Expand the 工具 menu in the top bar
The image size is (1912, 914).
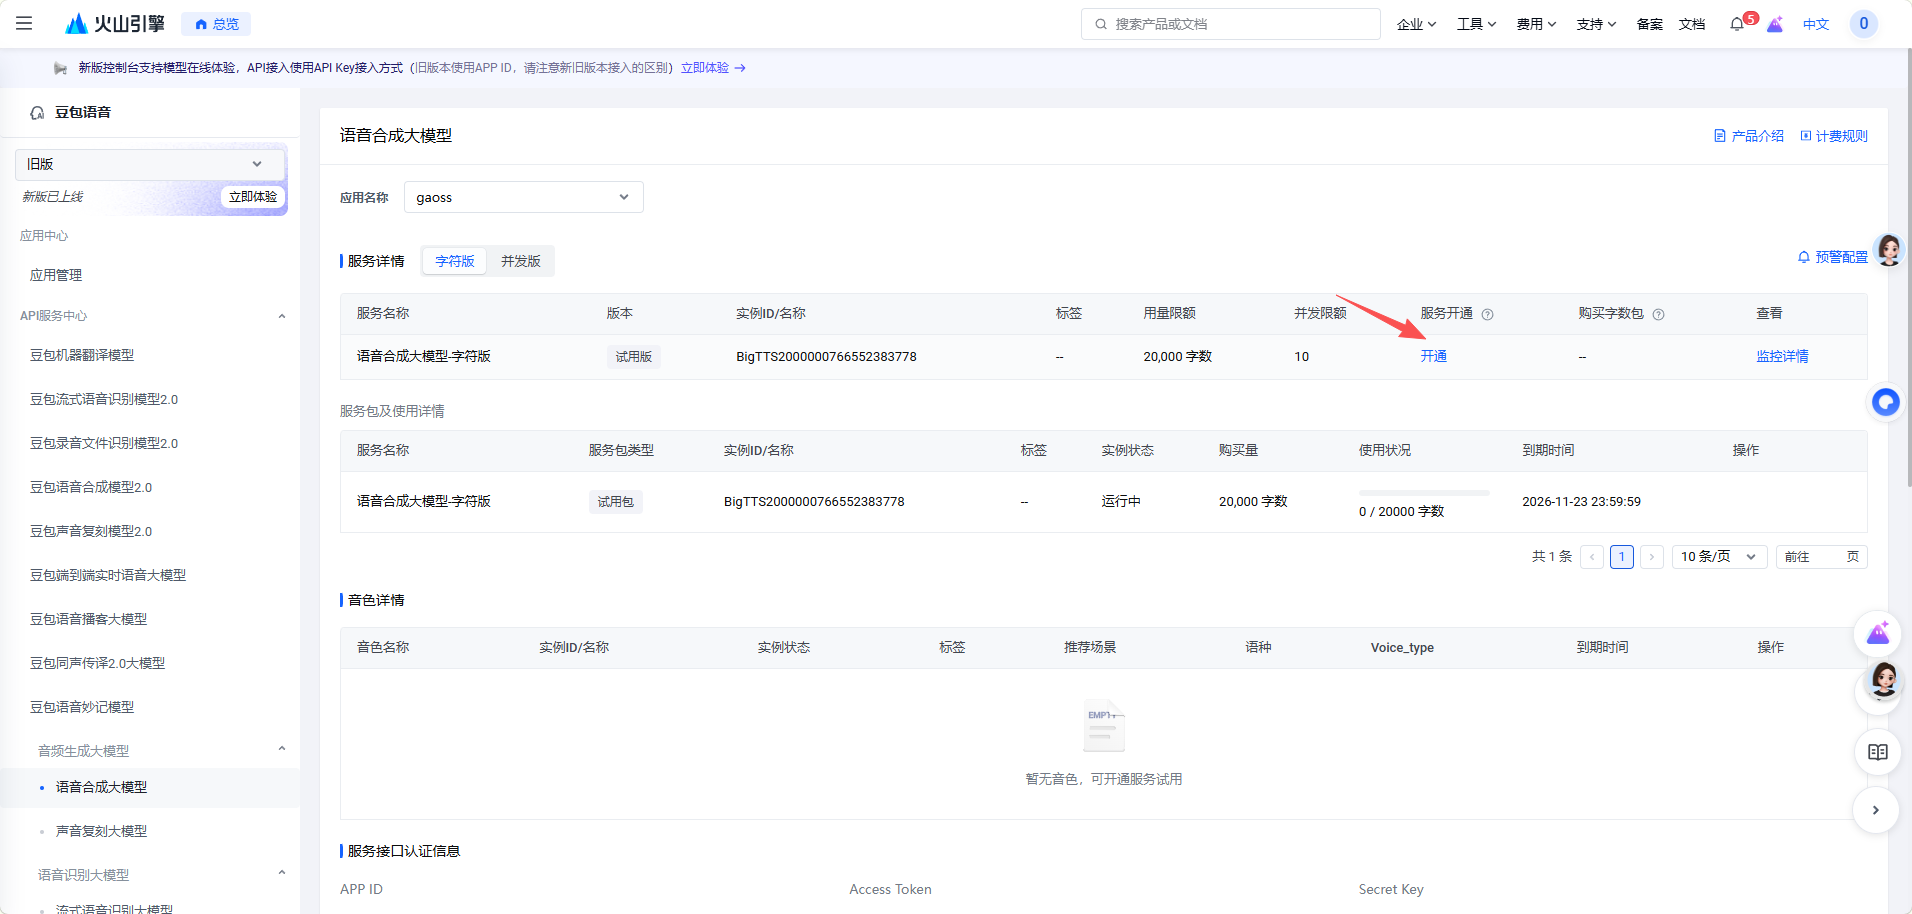[x=1477, y=24]
